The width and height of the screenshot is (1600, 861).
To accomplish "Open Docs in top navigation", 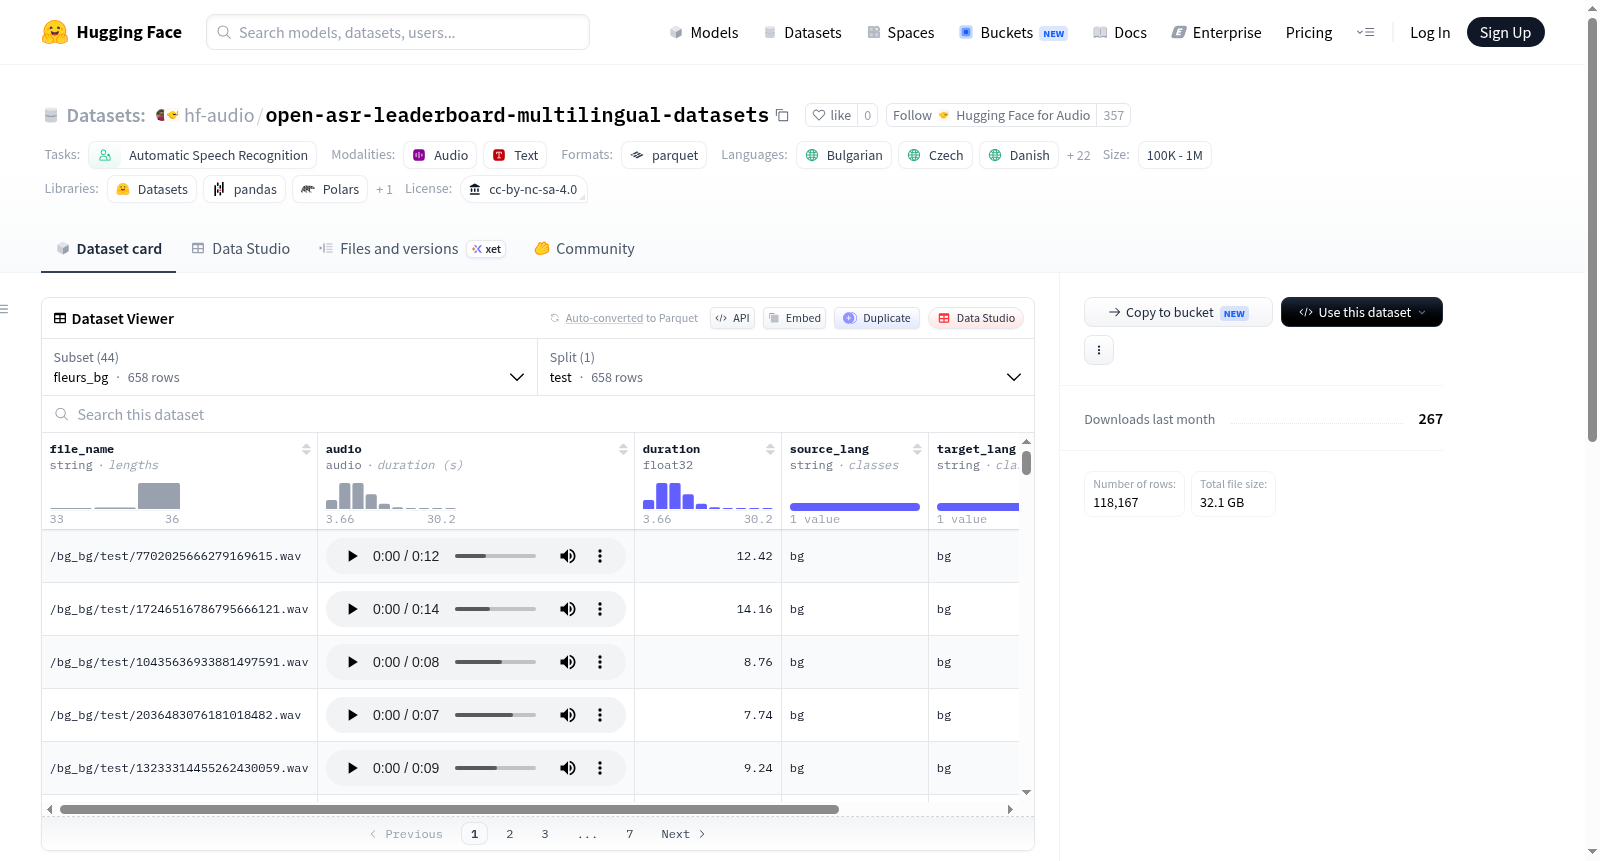I will point(1119,33).
